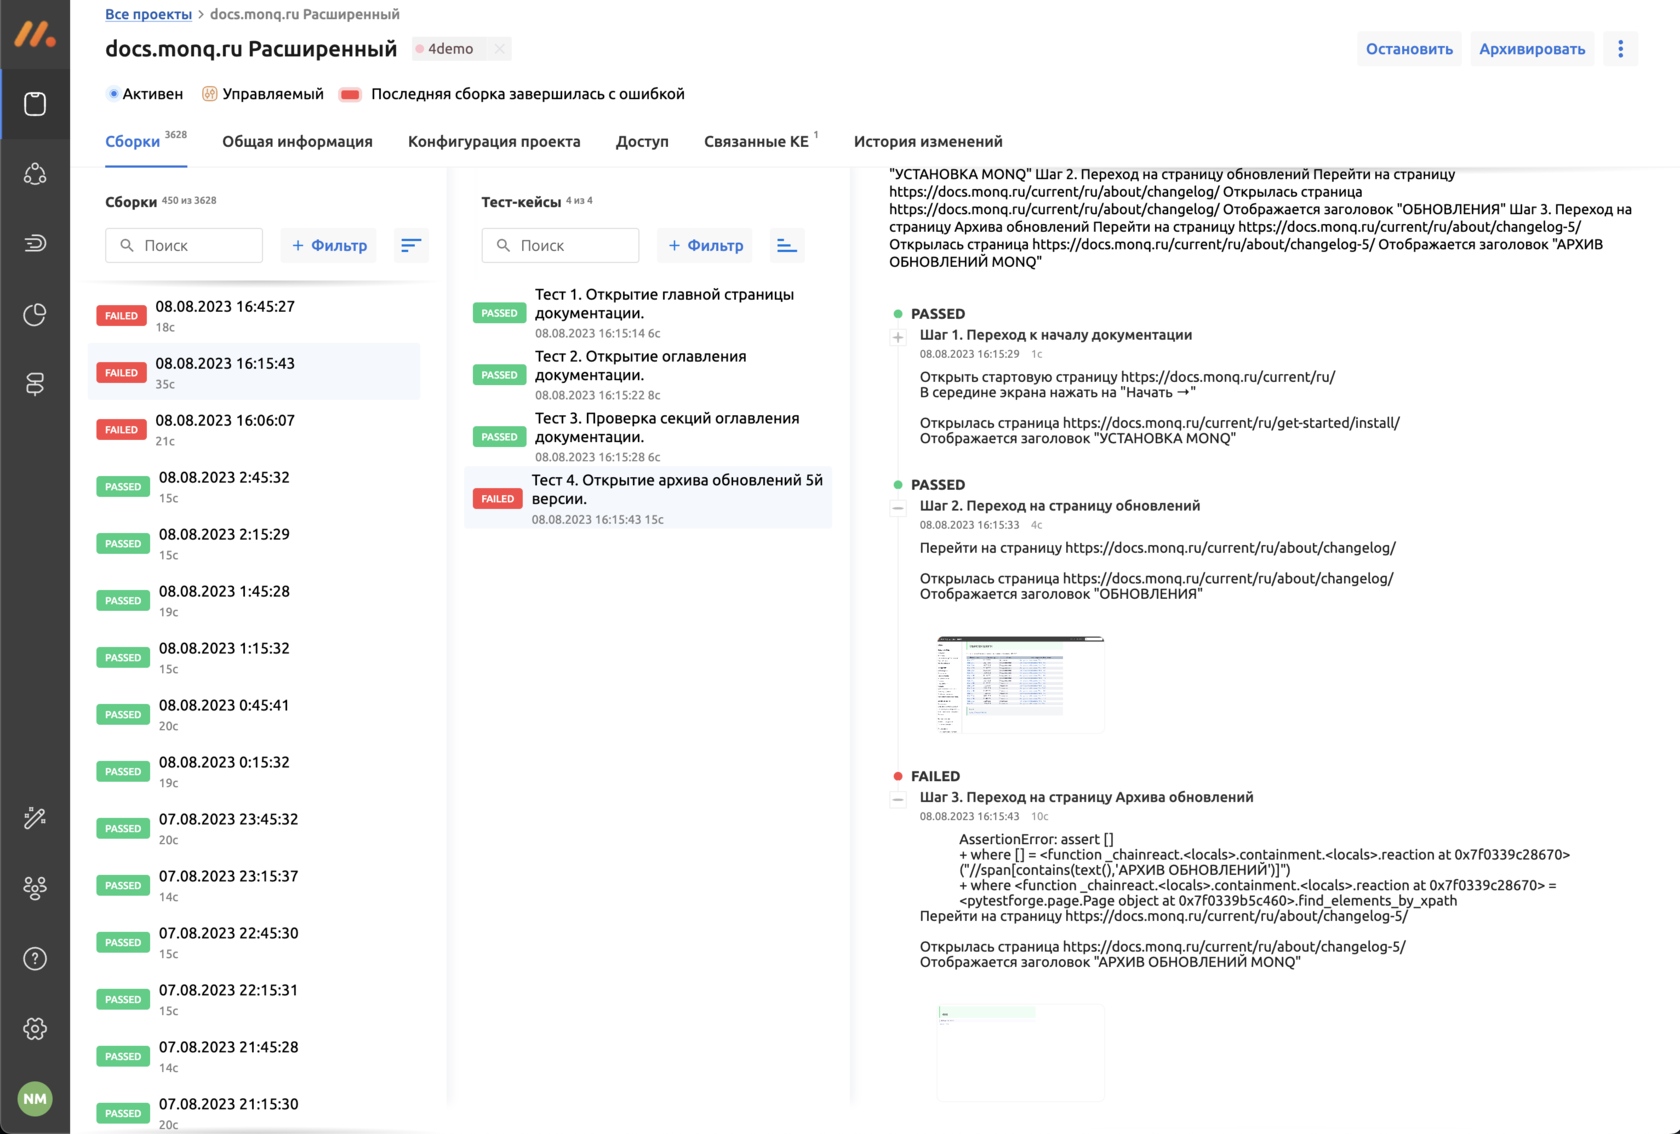This screenshot has width=1680, height=1134.
Task: Collapse Шаг 3. Переход на страницу Архива
Action: pos(897,798)
